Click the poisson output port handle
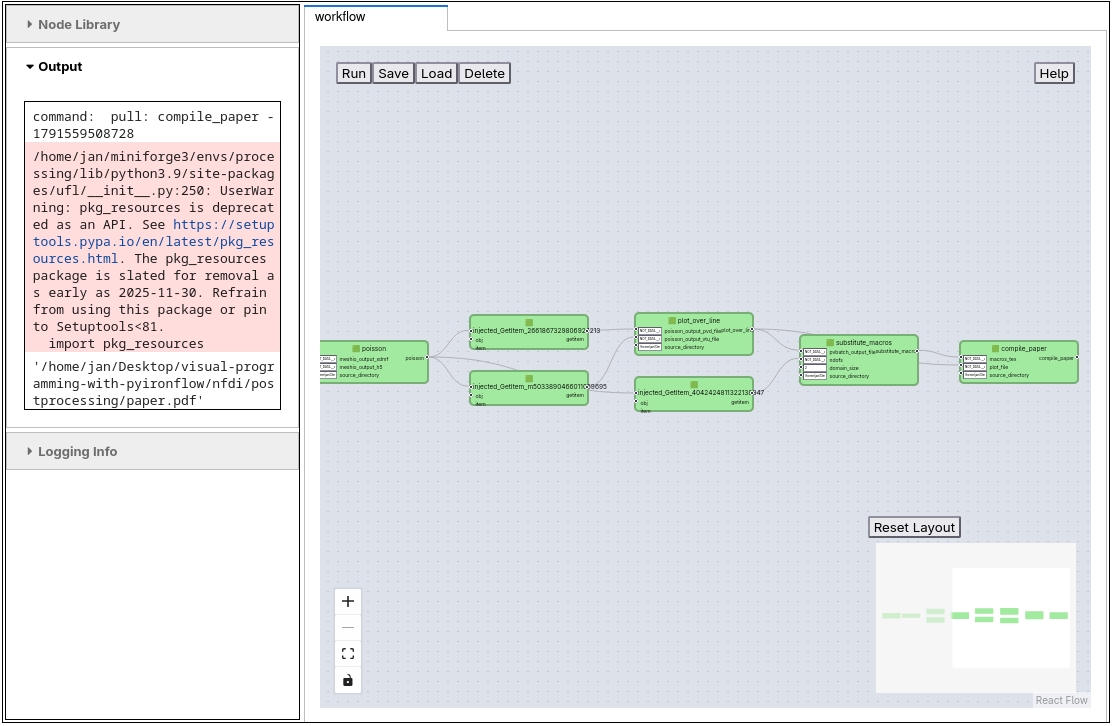This screenshot has width=1116, height=726. pyautogui.click(x=428, y=357)
